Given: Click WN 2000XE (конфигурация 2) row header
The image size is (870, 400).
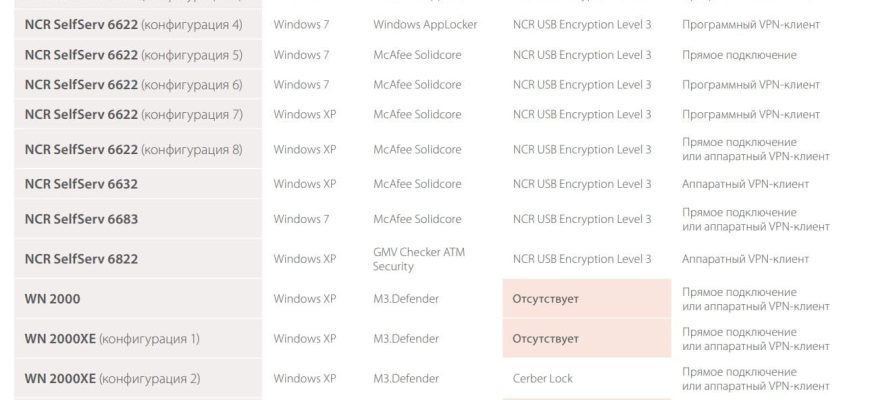Looking at the screenshot, I should [112, 379].
